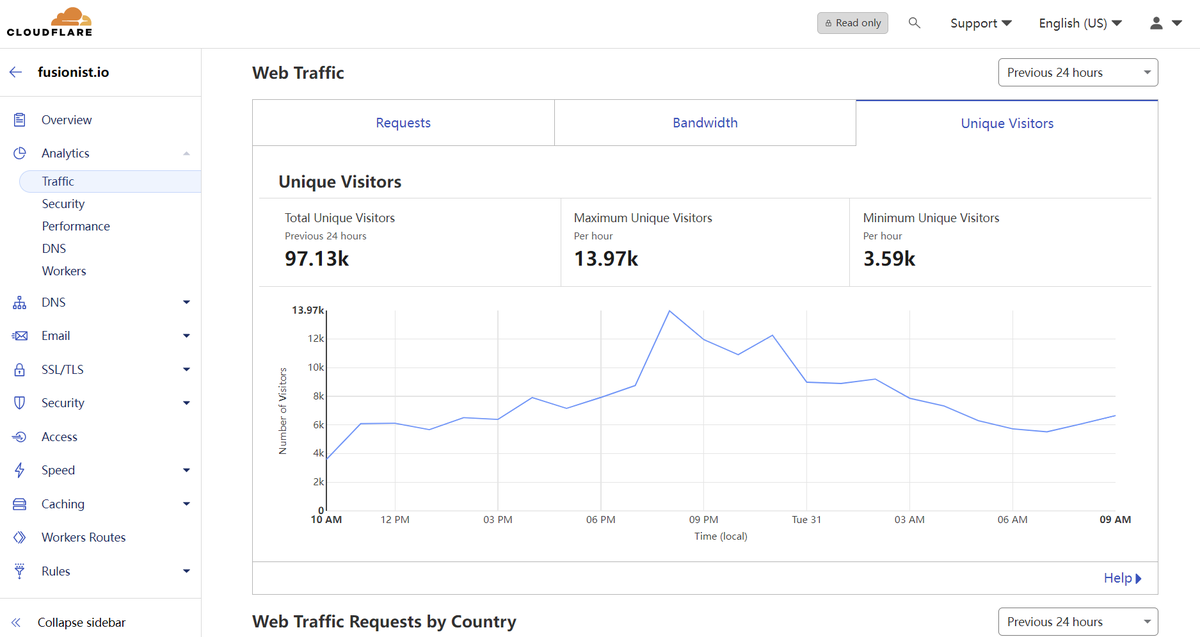
Task: Open Requests by Country time range dropdown
Action: pos(1078,622)
